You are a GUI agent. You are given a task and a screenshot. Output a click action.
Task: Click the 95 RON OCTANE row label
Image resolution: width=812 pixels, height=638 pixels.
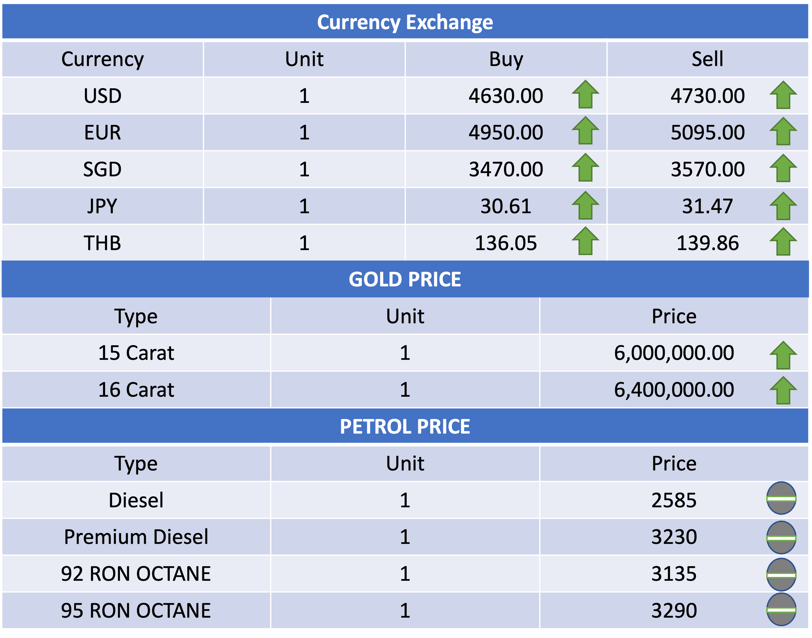[x=136, y=610]
